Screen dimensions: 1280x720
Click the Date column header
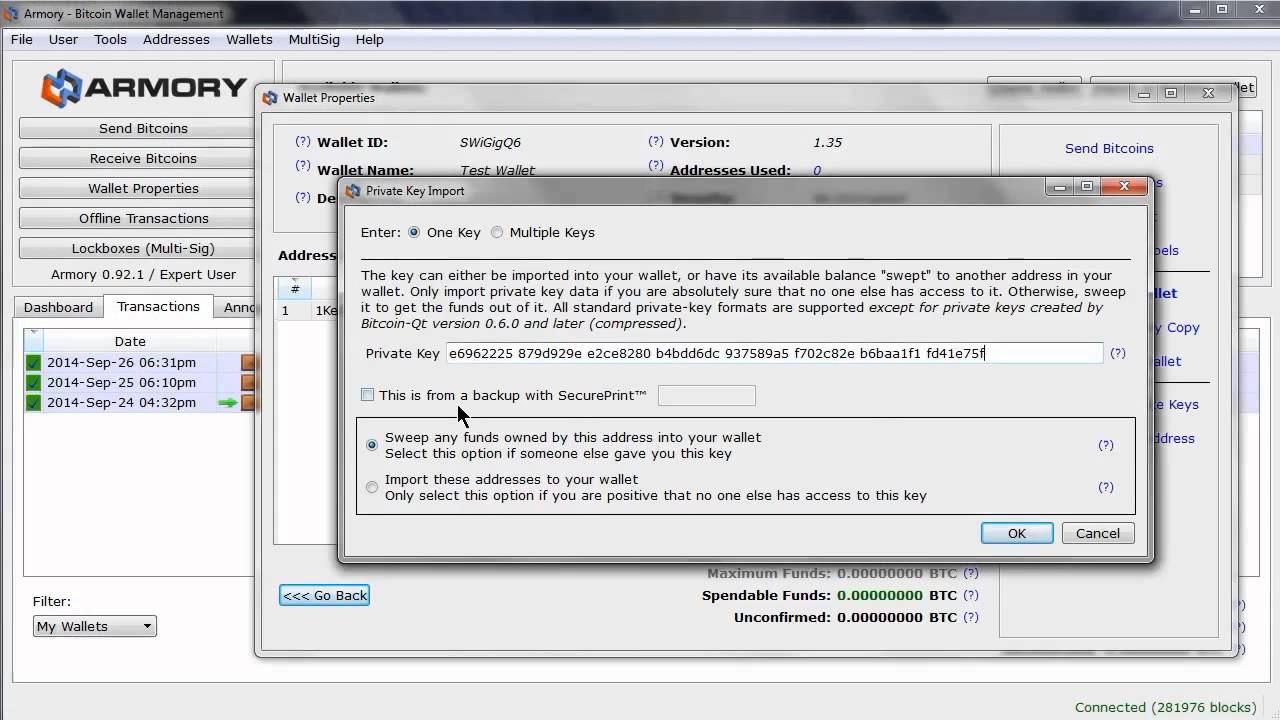130,341
